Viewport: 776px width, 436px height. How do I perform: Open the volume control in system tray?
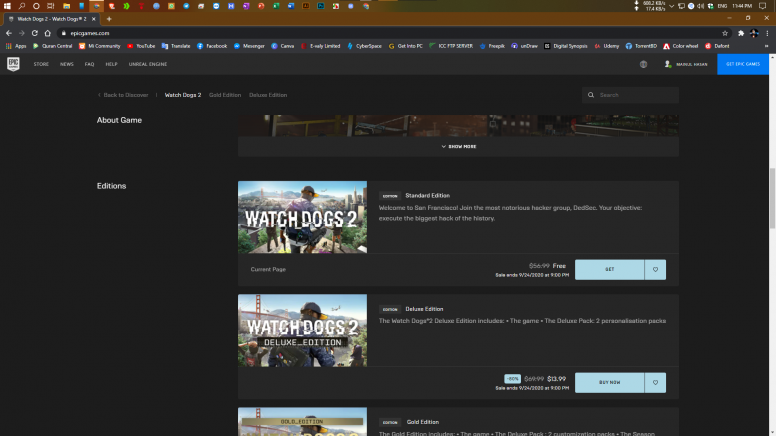pos(700,6)
